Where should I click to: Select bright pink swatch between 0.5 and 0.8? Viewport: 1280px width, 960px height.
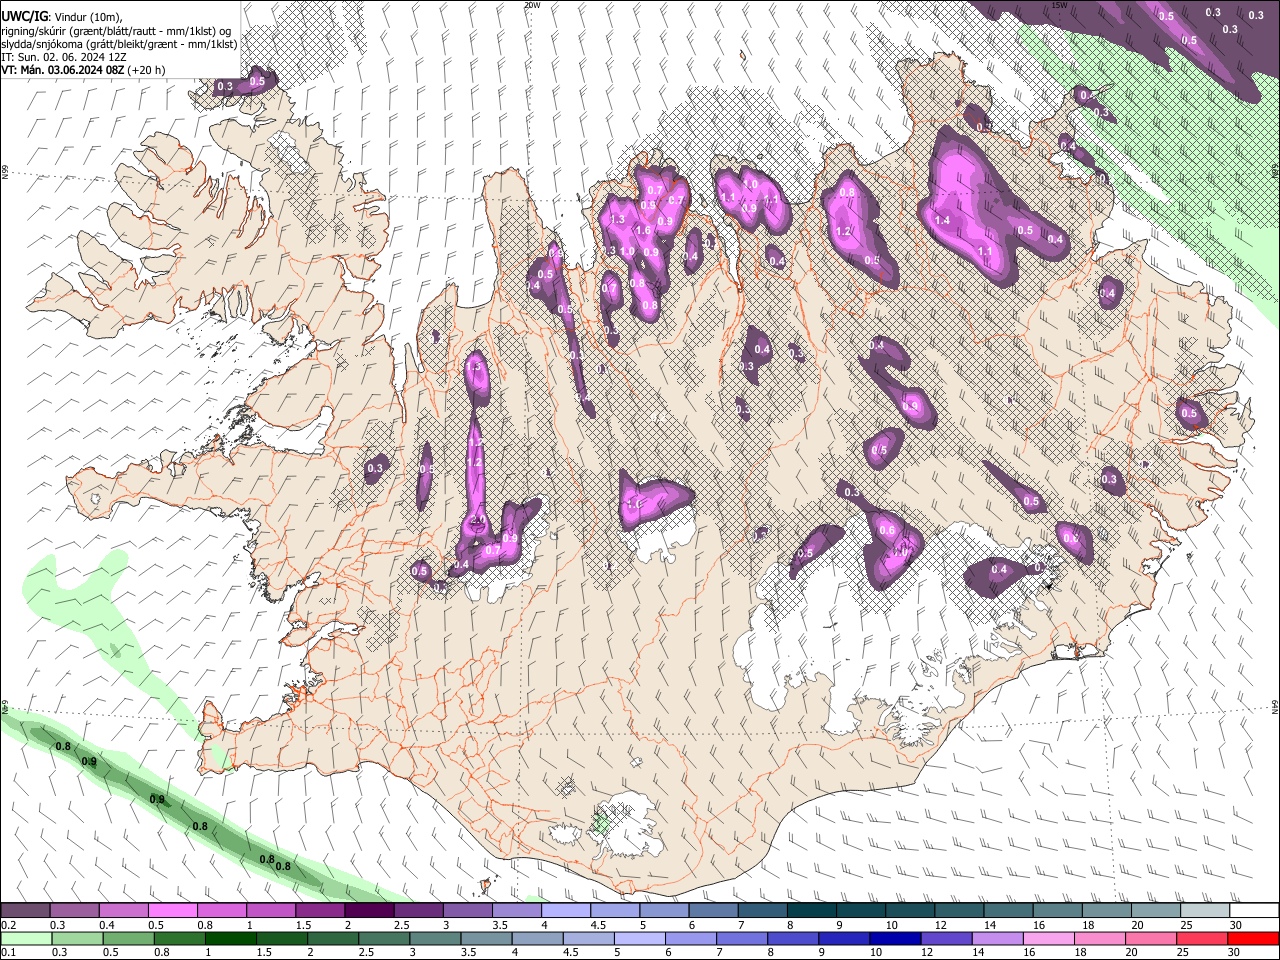click(x=172, y=911)
